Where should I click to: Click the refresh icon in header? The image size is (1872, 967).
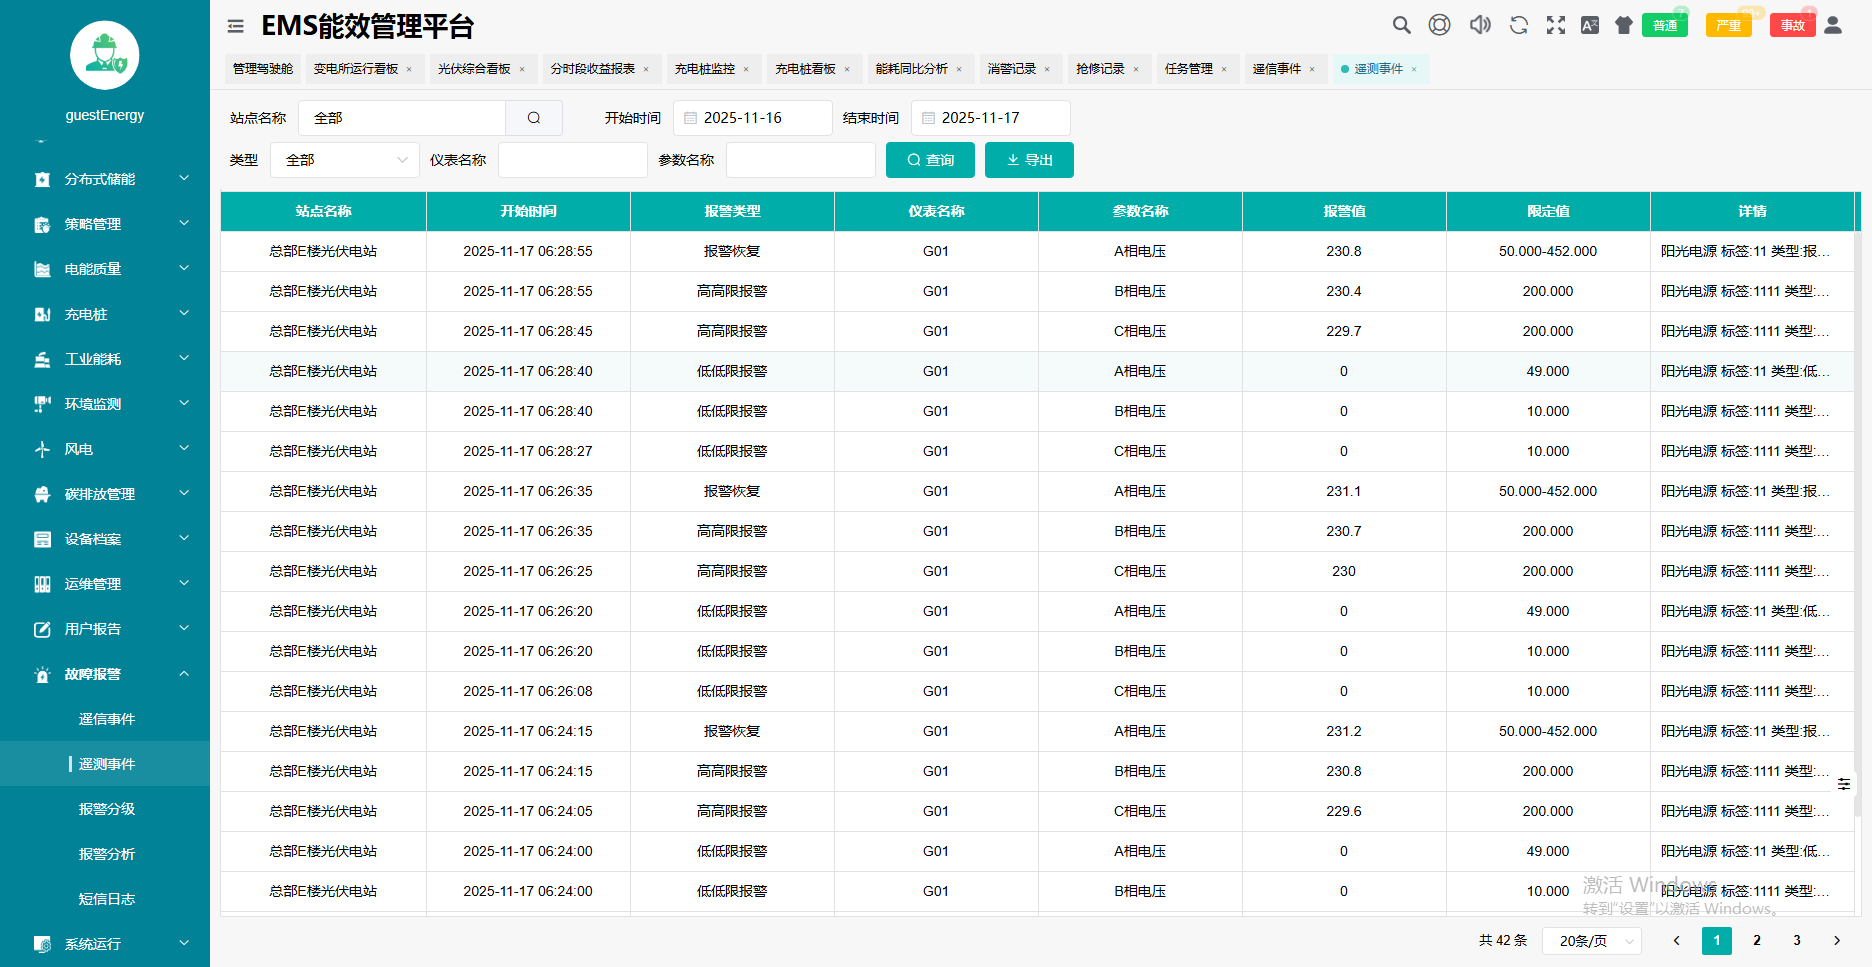tap(1518, 25)
